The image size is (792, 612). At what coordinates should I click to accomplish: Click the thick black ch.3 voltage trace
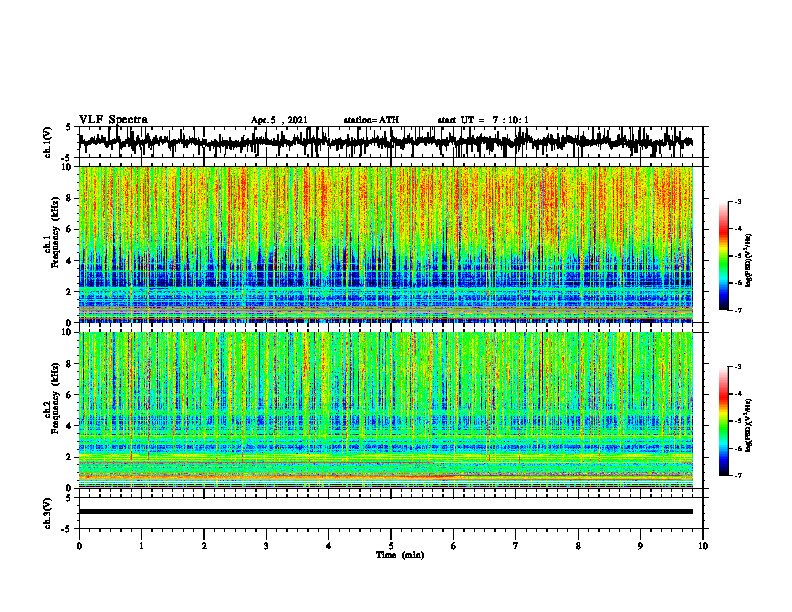385,512
